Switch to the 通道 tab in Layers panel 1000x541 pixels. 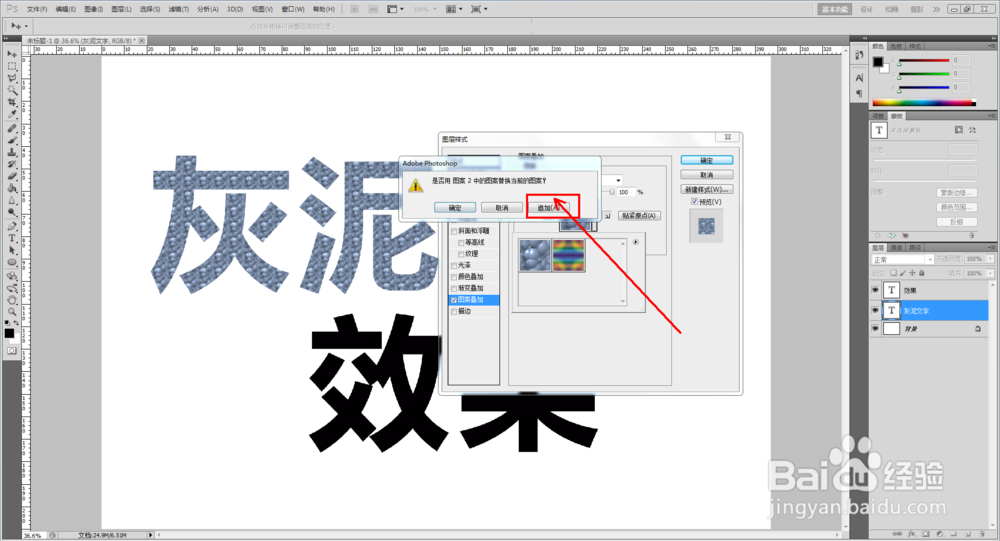click(x=897, y=248)
